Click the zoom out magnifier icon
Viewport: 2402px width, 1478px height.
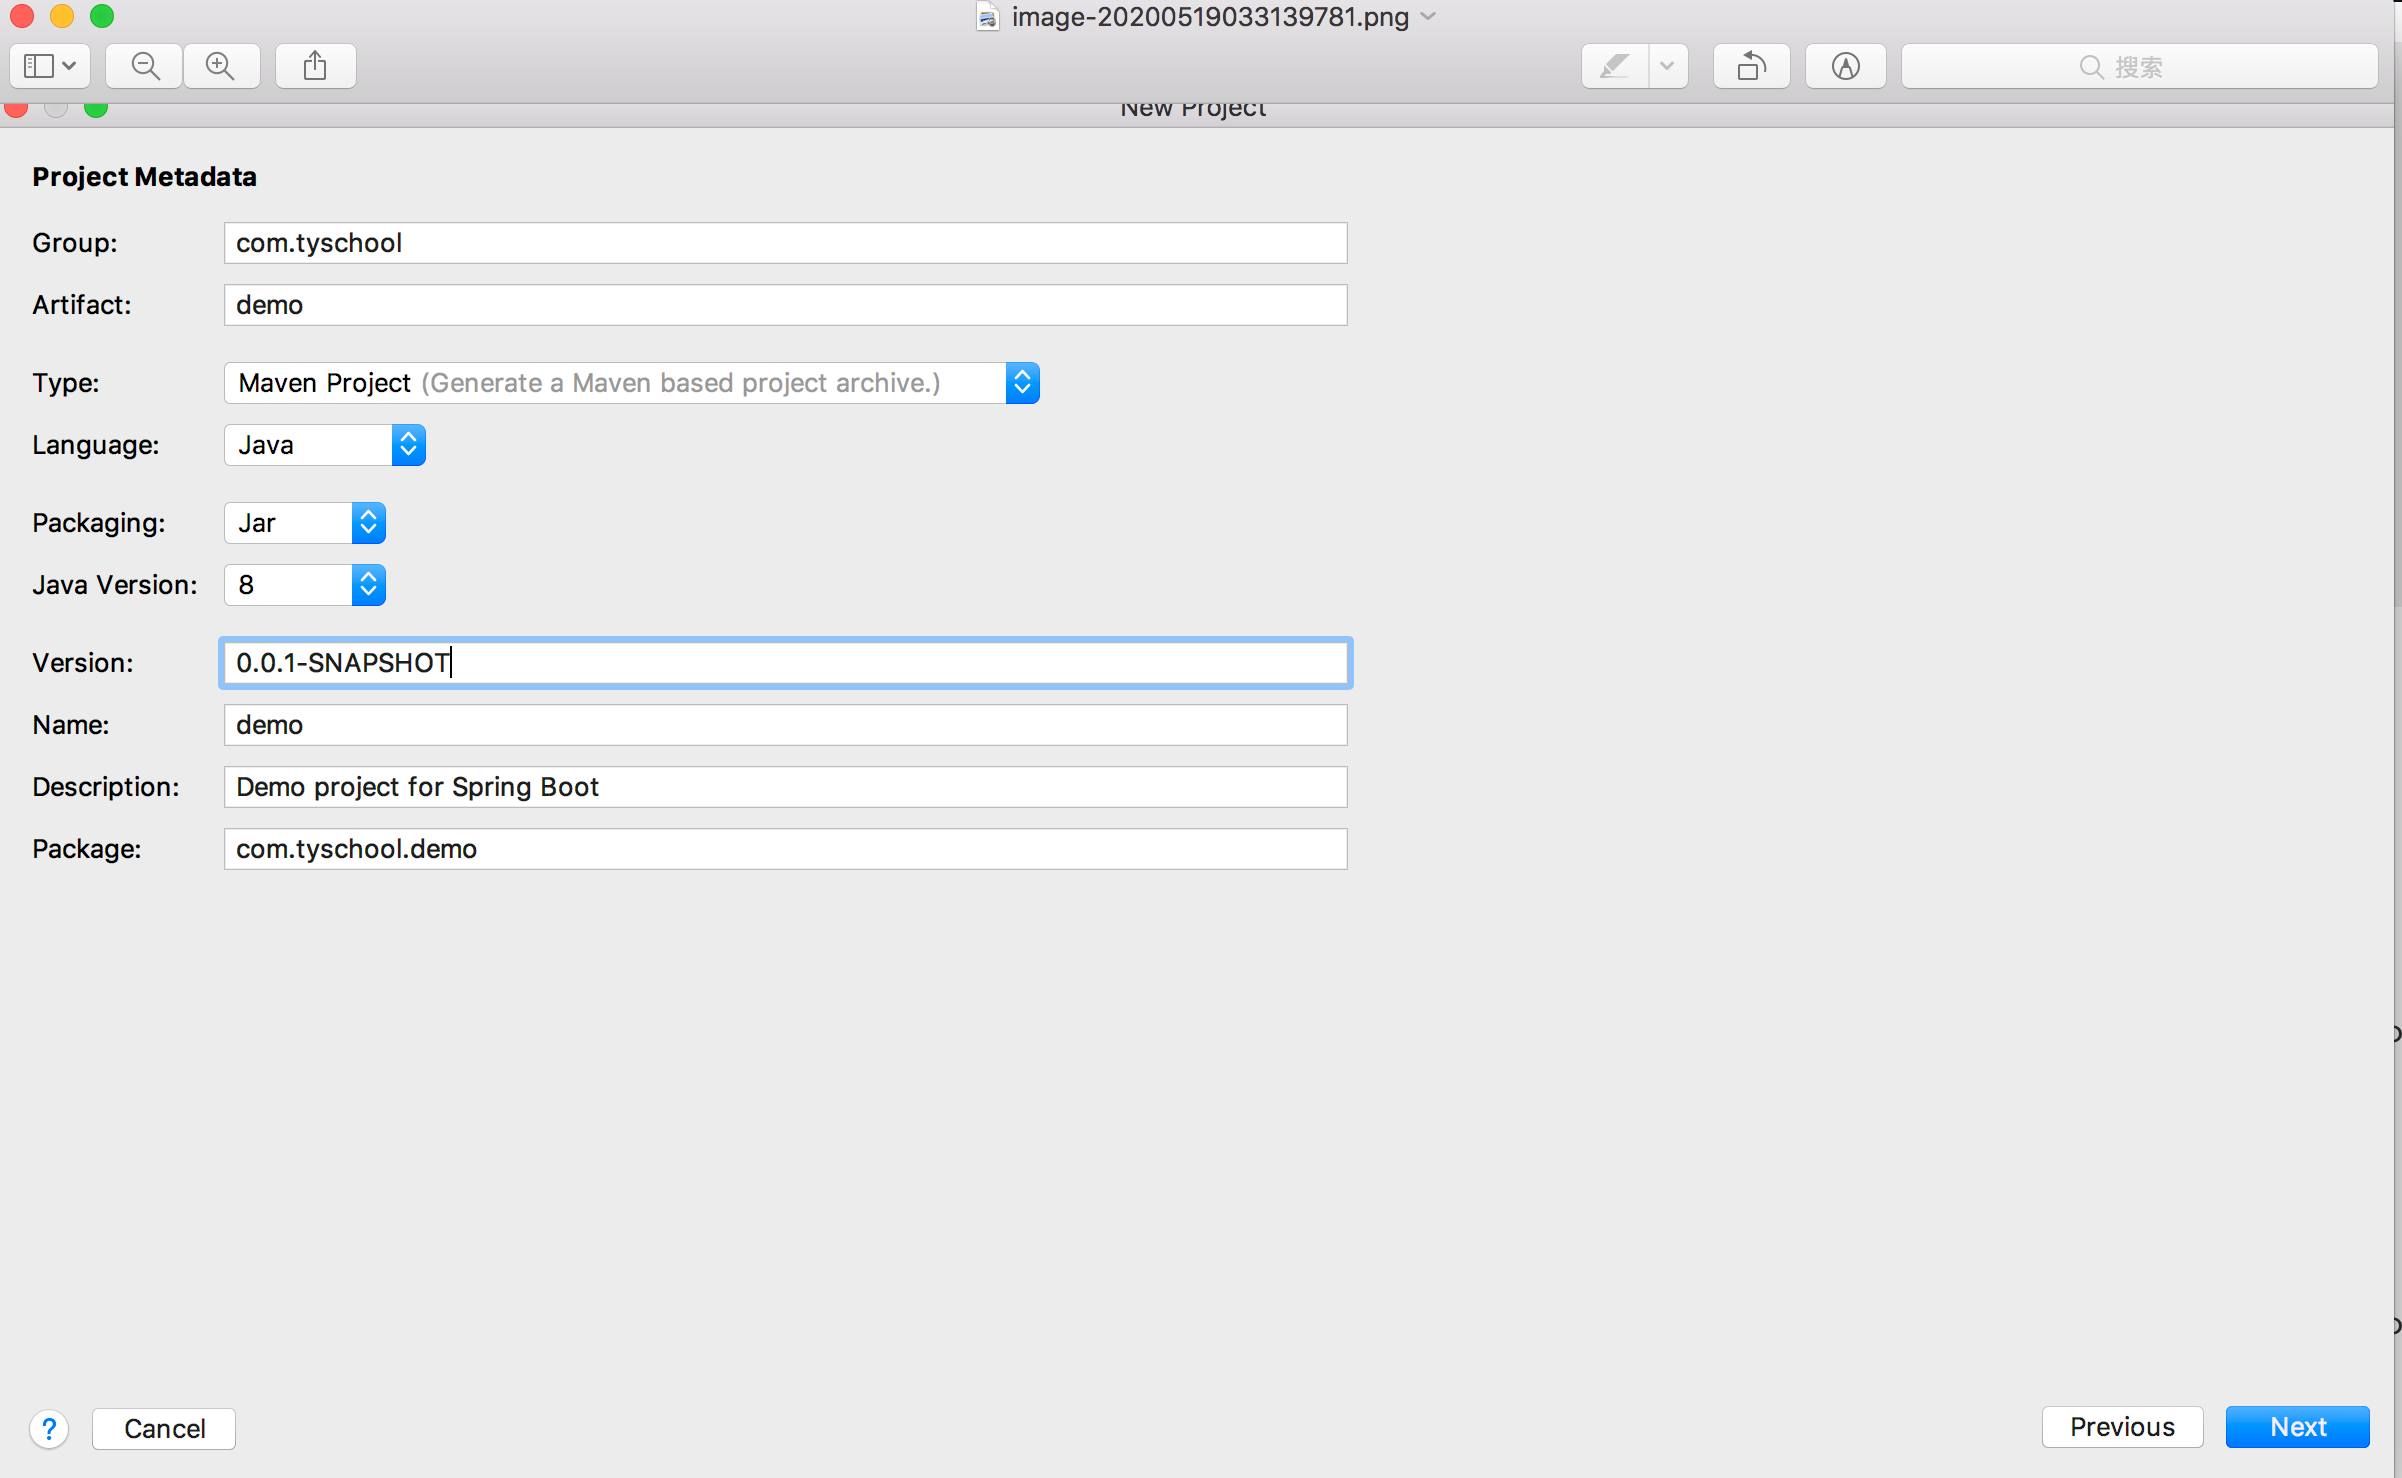tap(145, 67)
